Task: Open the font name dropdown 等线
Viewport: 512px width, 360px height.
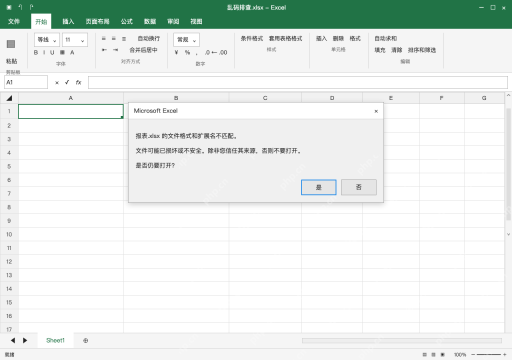Action: click(x=47, y=40)
